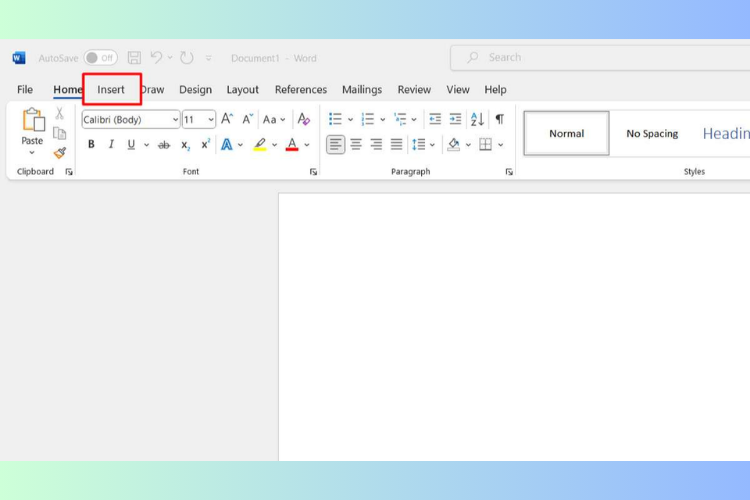Screen dimensions: 750x500
Task: Toggle the AutoSave switch
Action: tap(100, 58)
